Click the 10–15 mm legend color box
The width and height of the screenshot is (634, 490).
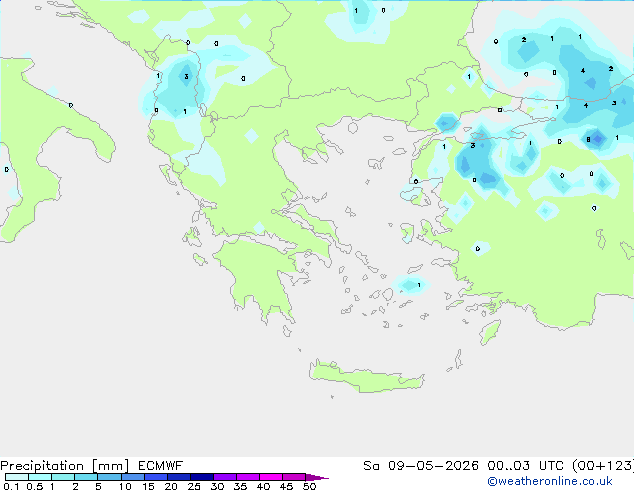click(x=132, y=477)
